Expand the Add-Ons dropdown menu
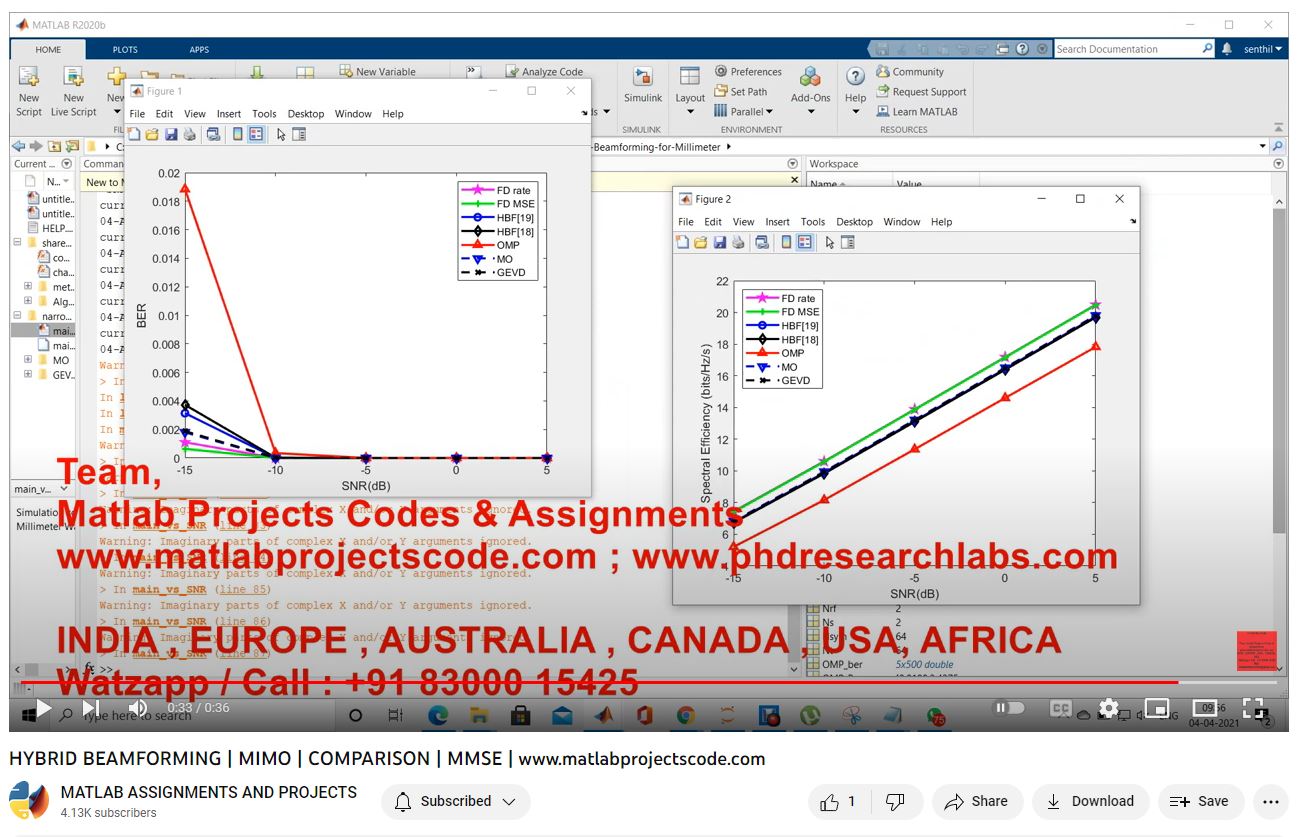This screenshot has height=837, width=1302. point(810,111)
